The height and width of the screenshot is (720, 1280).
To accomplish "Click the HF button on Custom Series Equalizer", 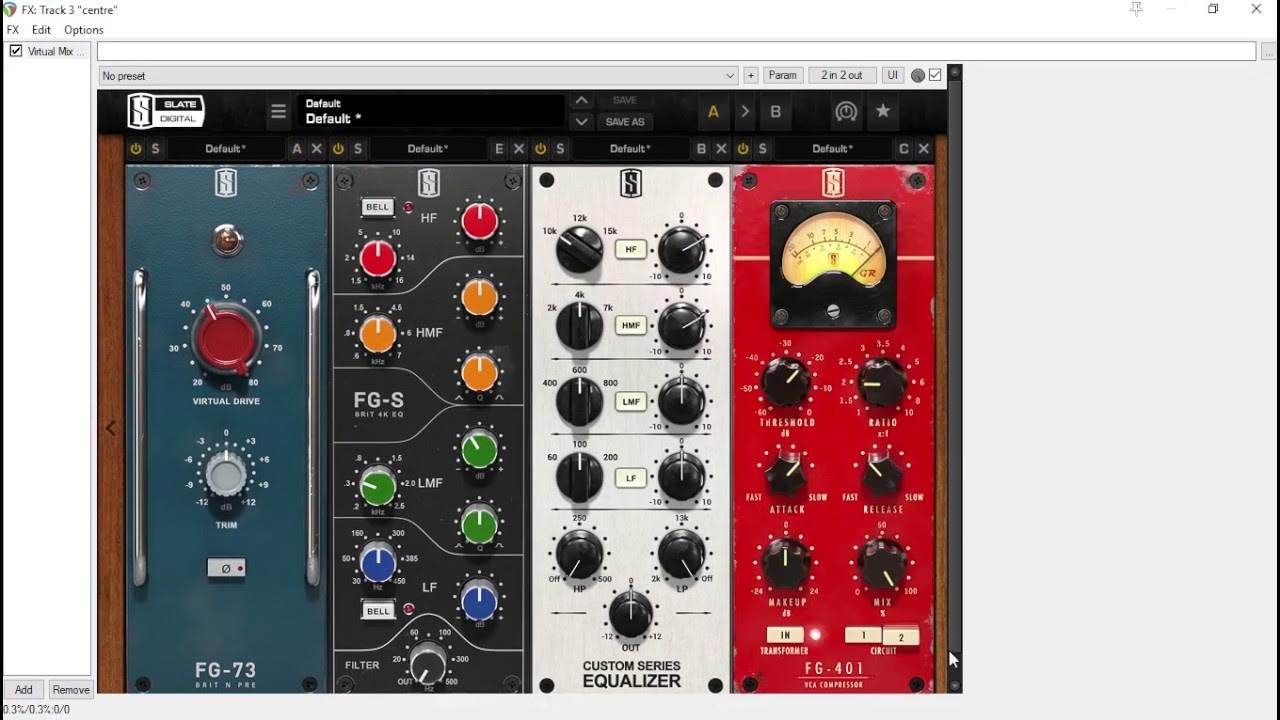I will click(x=631, y=250).
